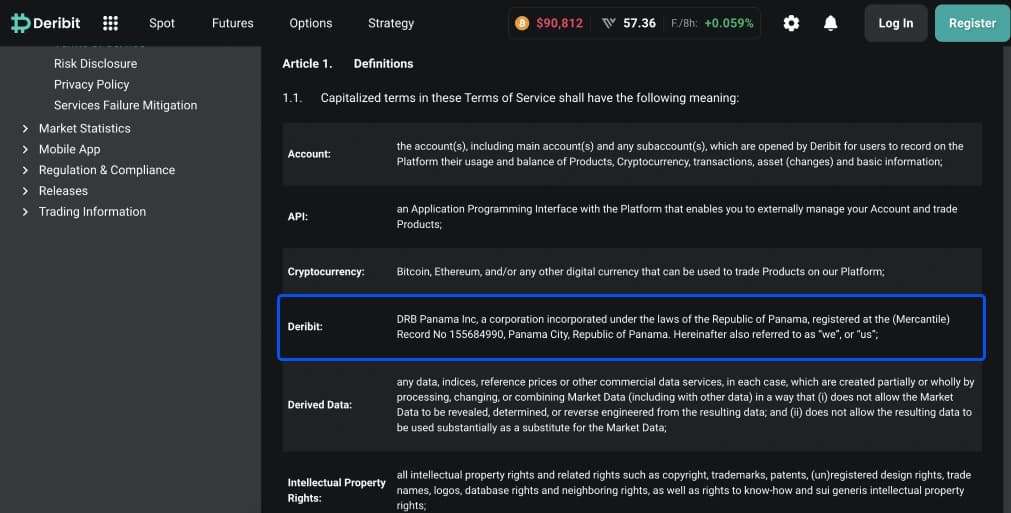Expand the Market Statistics chevron

(25, 128)
